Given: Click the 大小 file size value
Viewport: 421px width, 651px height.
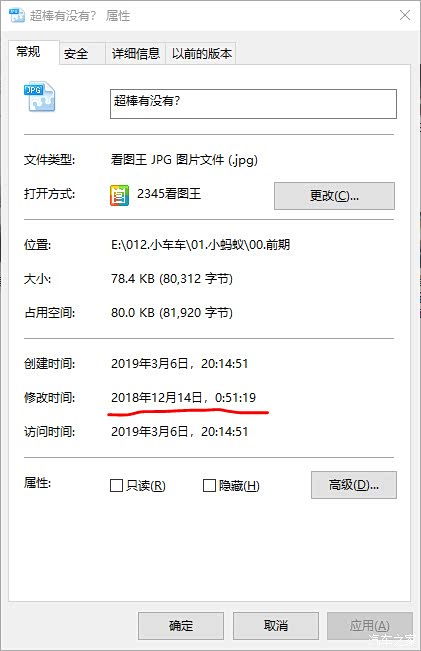Looking at the screenshot, I should (x=172, y=279).
